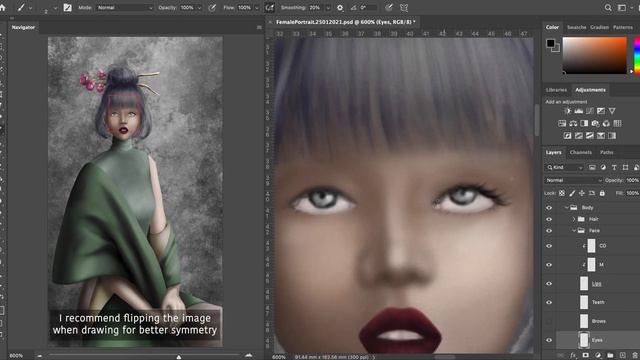Toggle the airbrush build-up effect
The image size is (640, 360).
pos(270,7)
